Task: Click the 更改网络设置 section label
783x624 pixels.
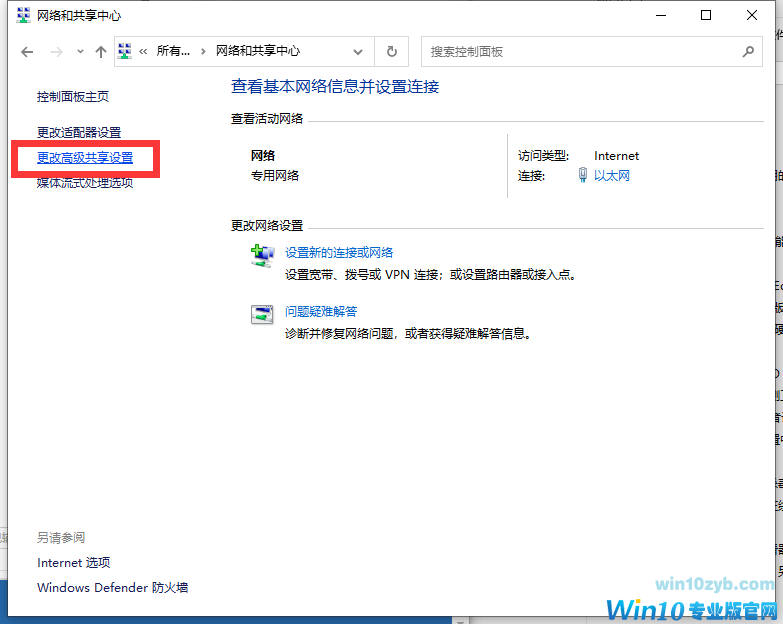Action: pos(267,226)
